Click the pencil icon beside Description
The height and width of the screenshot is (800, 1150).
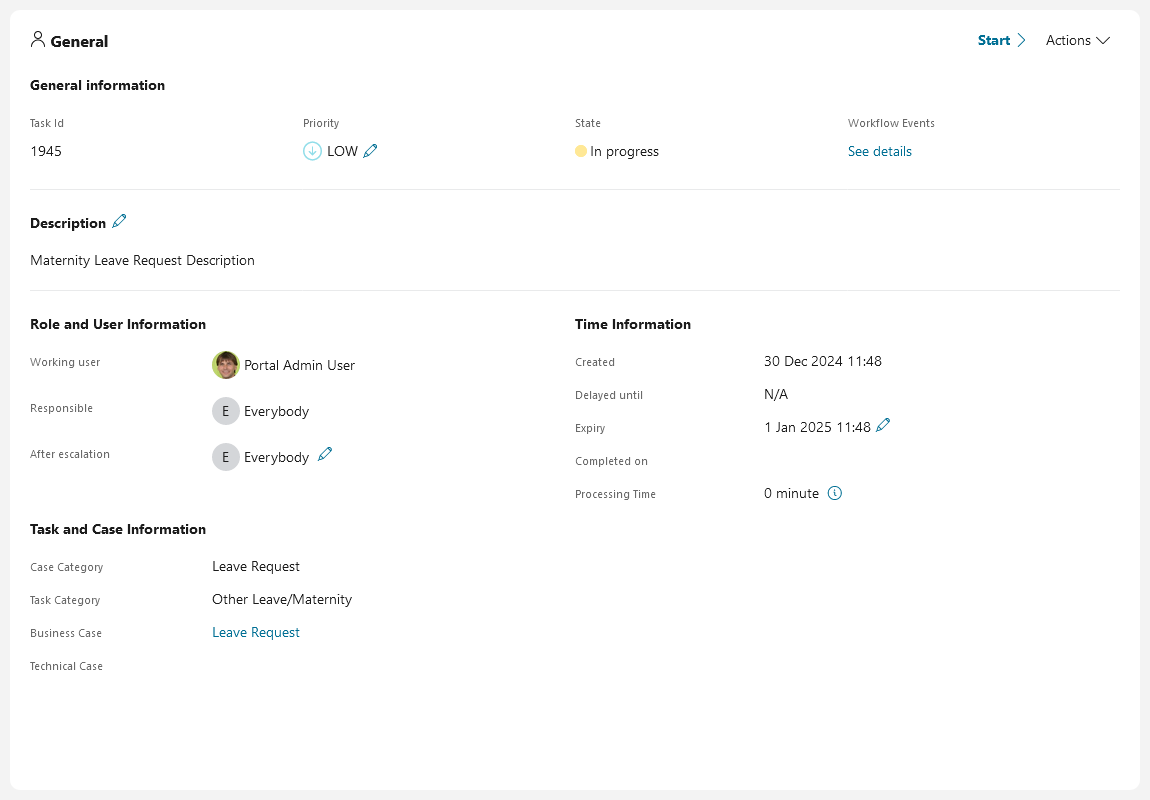pos(120,222)
